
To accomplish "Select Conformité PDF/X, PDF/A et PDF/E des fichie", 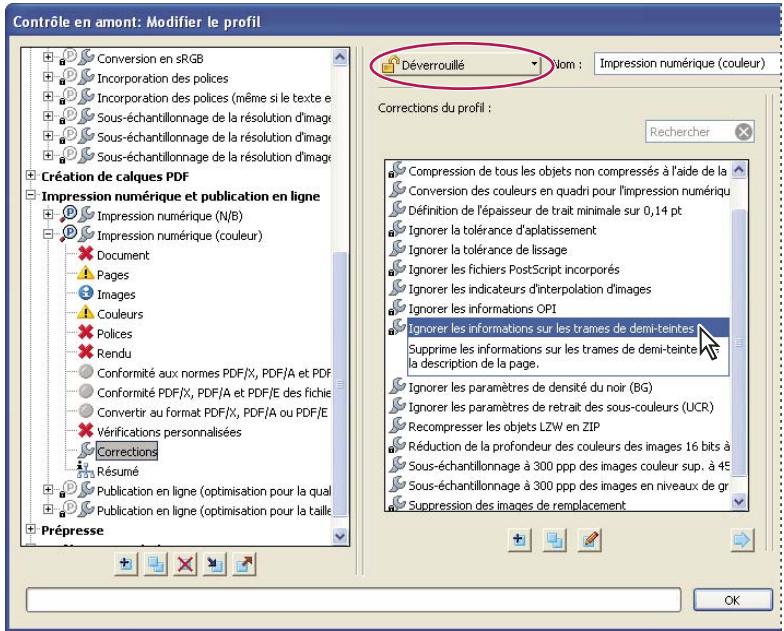I will point(214,393).
